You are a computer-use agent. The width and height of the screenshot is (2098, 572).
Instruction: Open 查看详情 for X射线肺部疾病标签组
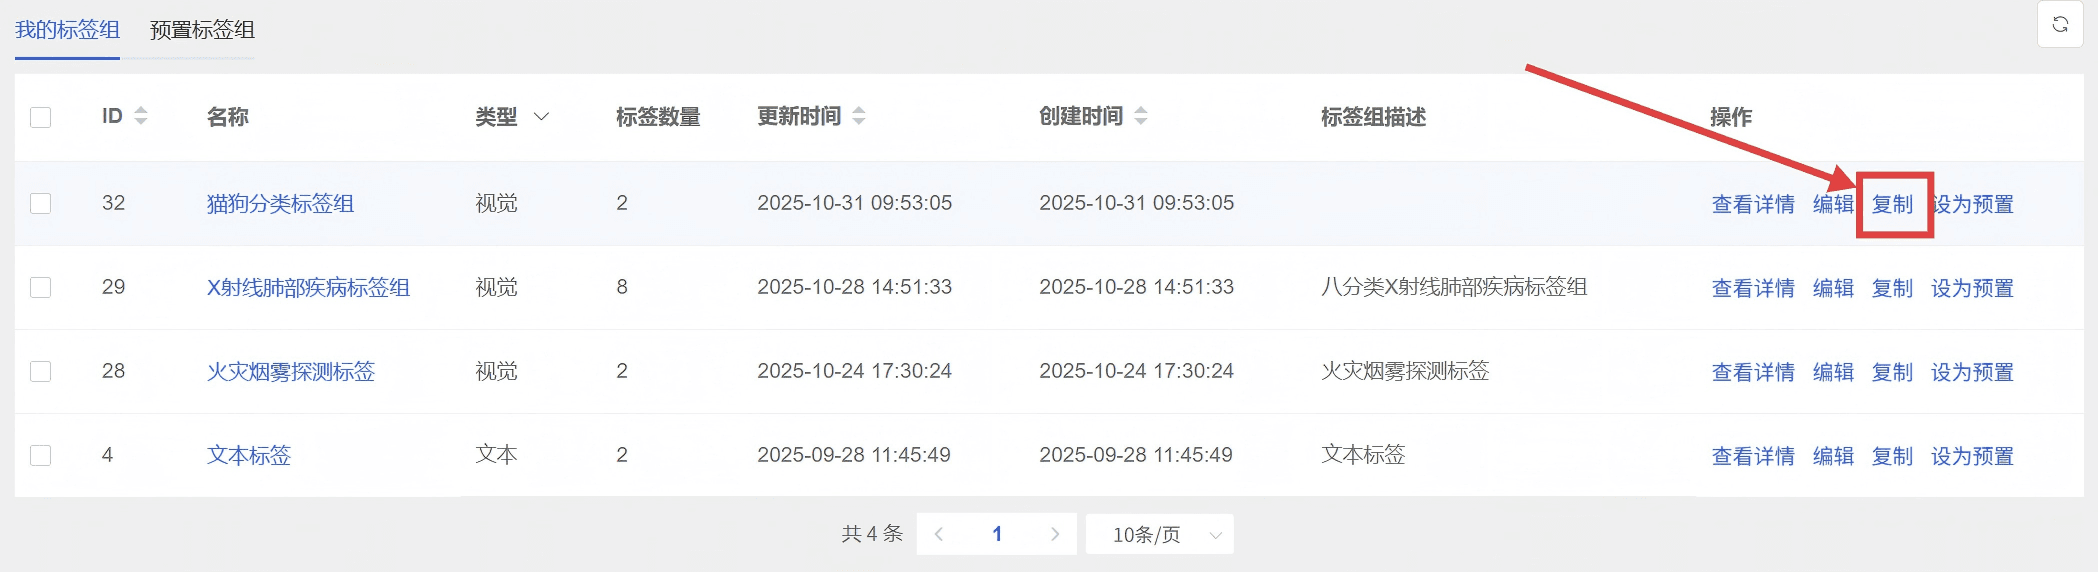(1753, 288)
